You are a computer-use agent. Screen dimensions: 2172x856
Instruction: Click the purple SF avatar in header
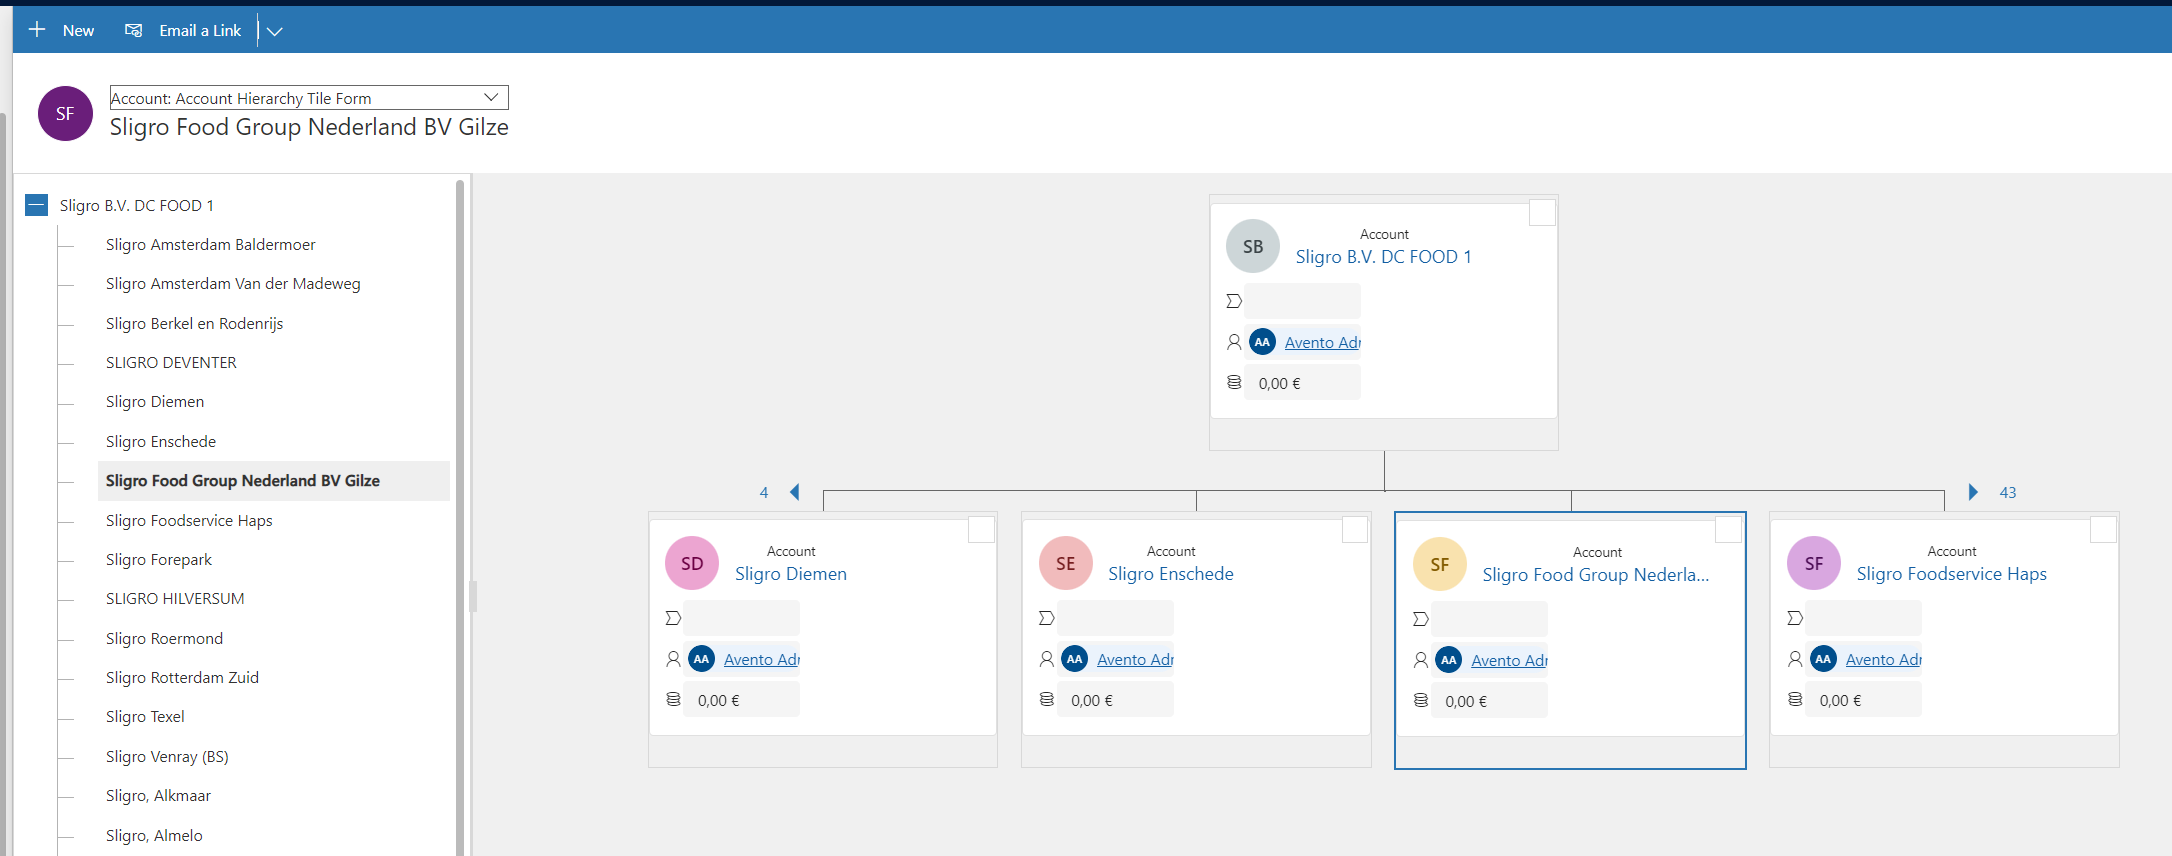[x=65, y=114]
